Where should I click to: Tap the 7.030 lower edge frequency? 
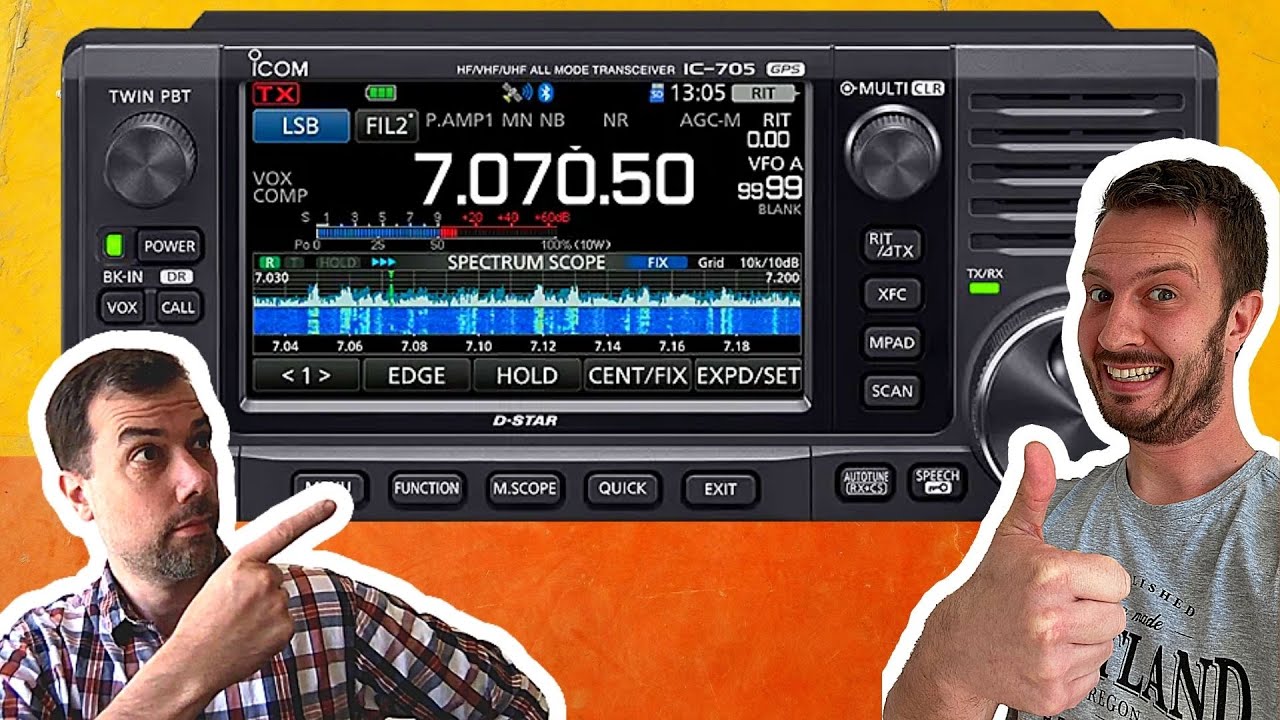[x=272, y=278]
